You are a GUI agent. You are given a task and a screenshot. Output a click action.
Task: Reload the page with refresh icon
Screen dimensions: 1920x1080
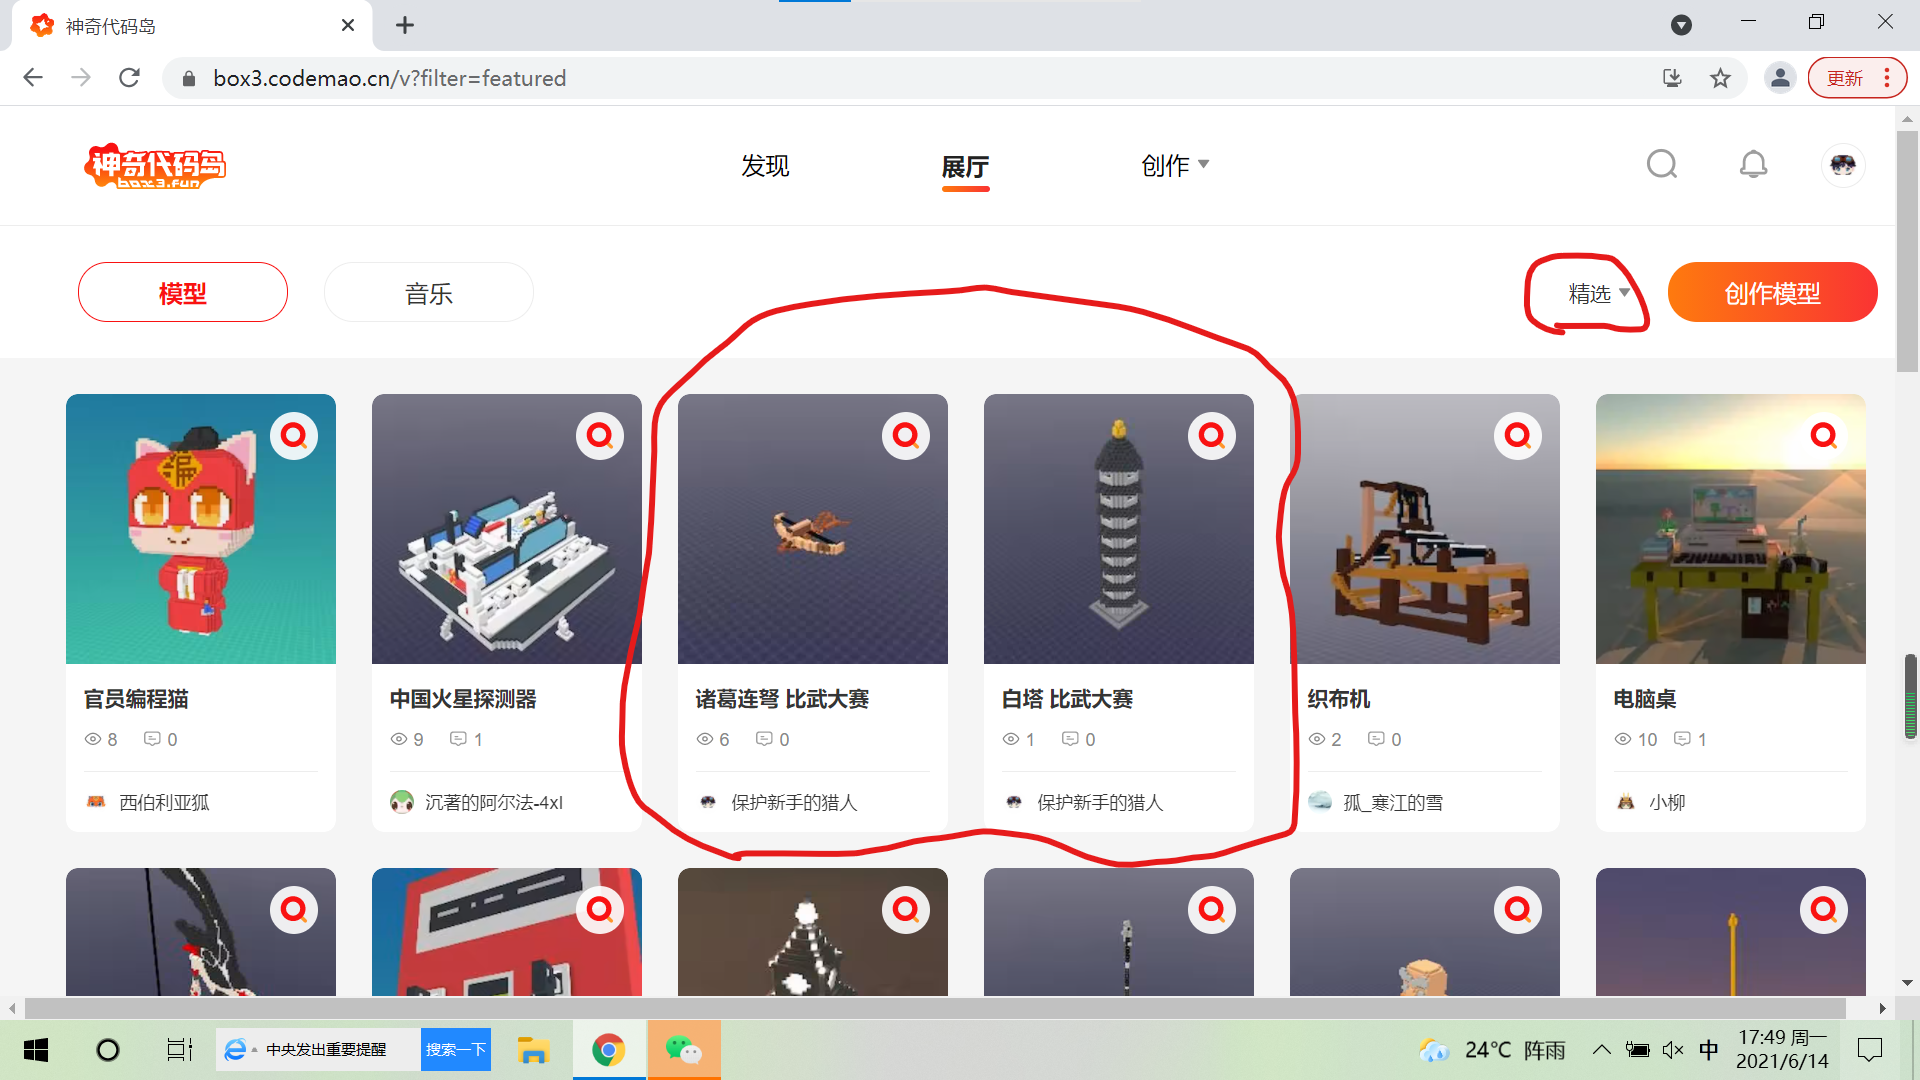click(x=129, y=78)
